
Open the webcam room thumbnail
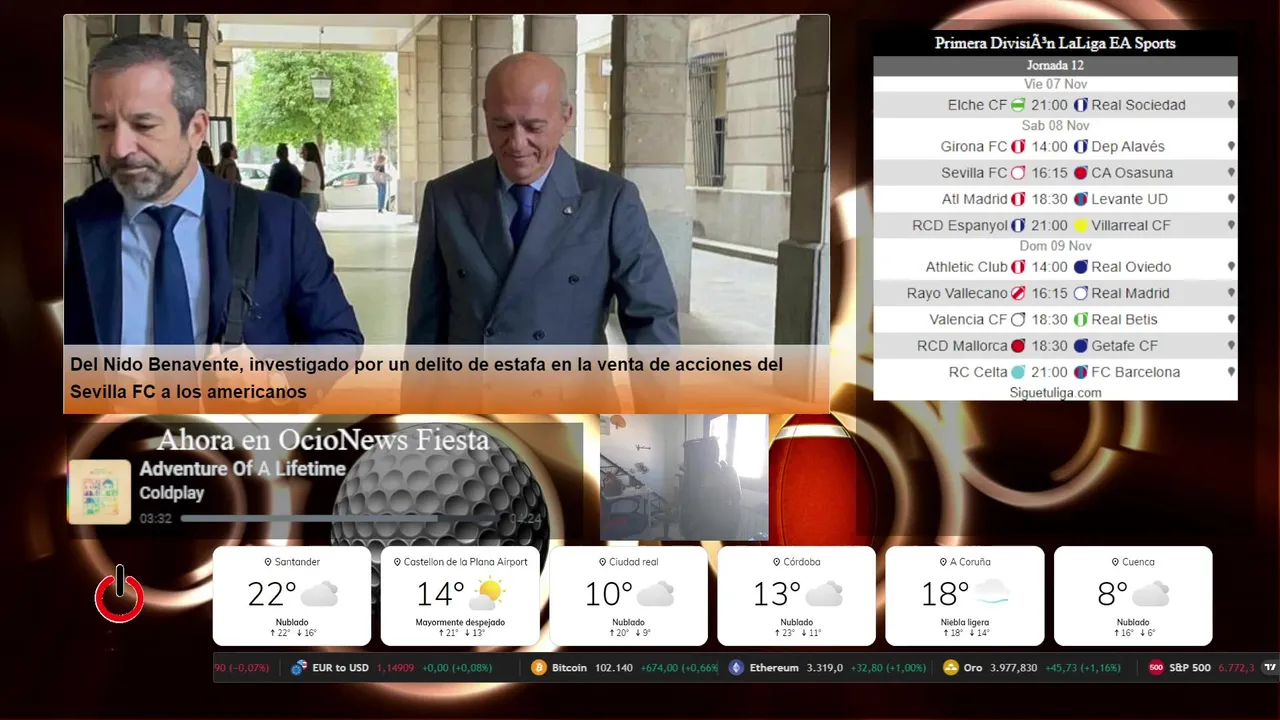pos(684,477)
